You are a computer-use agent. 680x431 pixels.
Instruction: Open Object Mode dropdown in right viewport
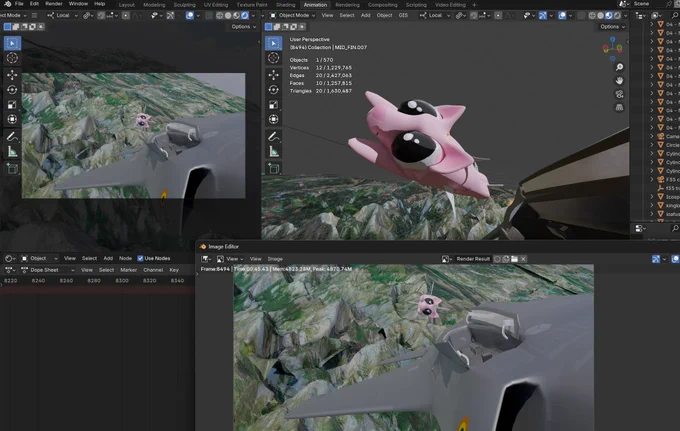coord(293,15)
